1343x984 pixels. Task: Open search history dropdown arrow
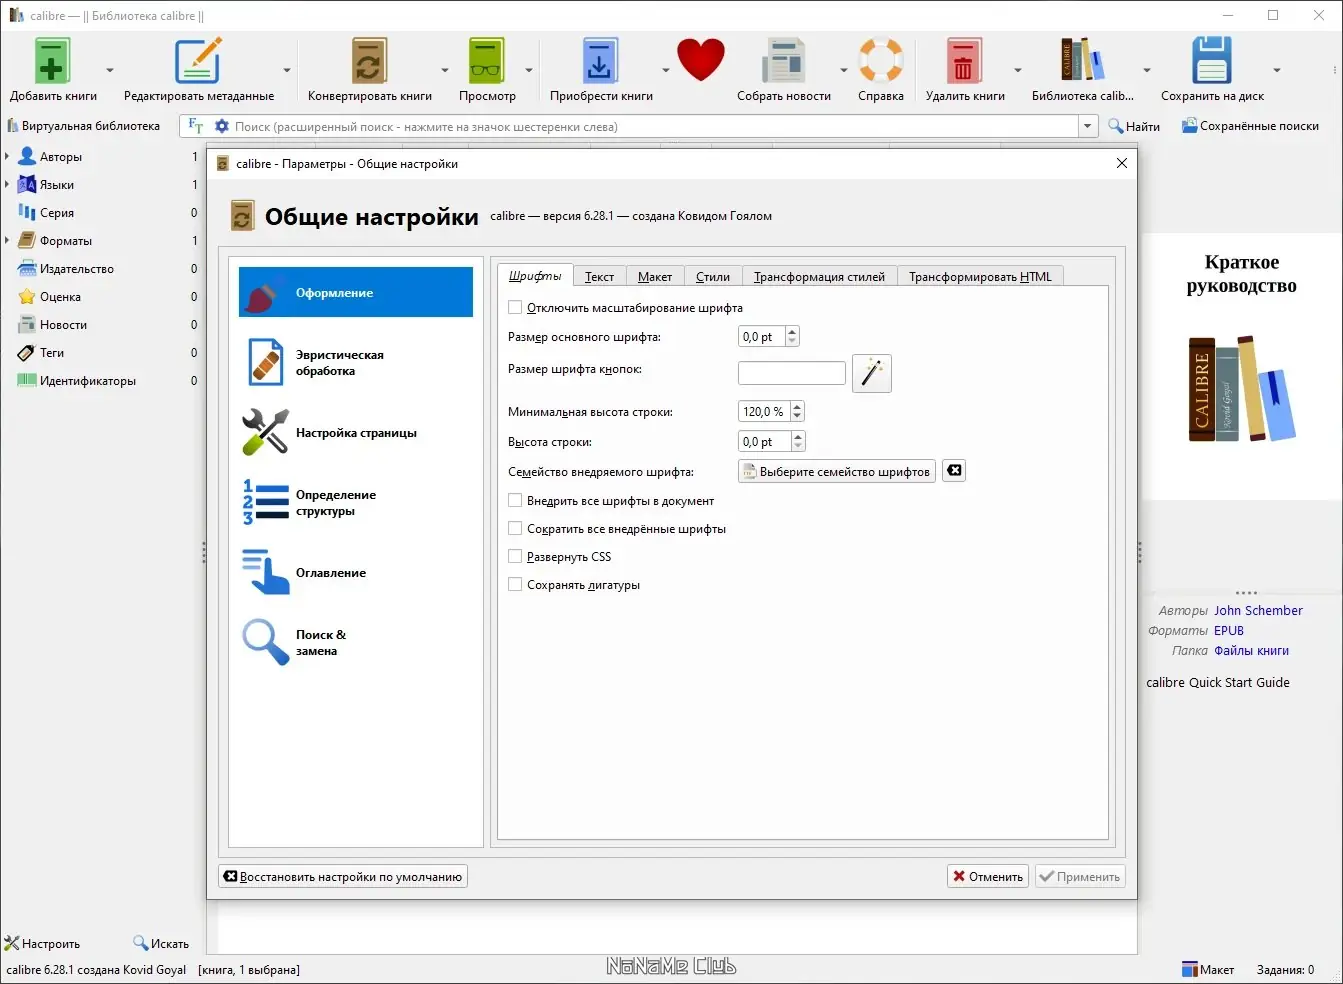click(1088, 126)
